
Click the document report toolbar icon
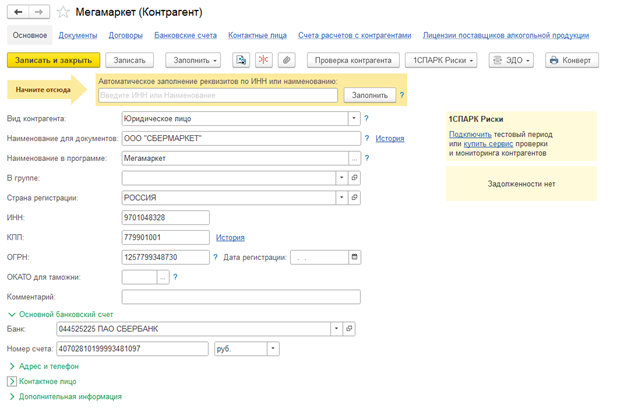pos(241,60)
